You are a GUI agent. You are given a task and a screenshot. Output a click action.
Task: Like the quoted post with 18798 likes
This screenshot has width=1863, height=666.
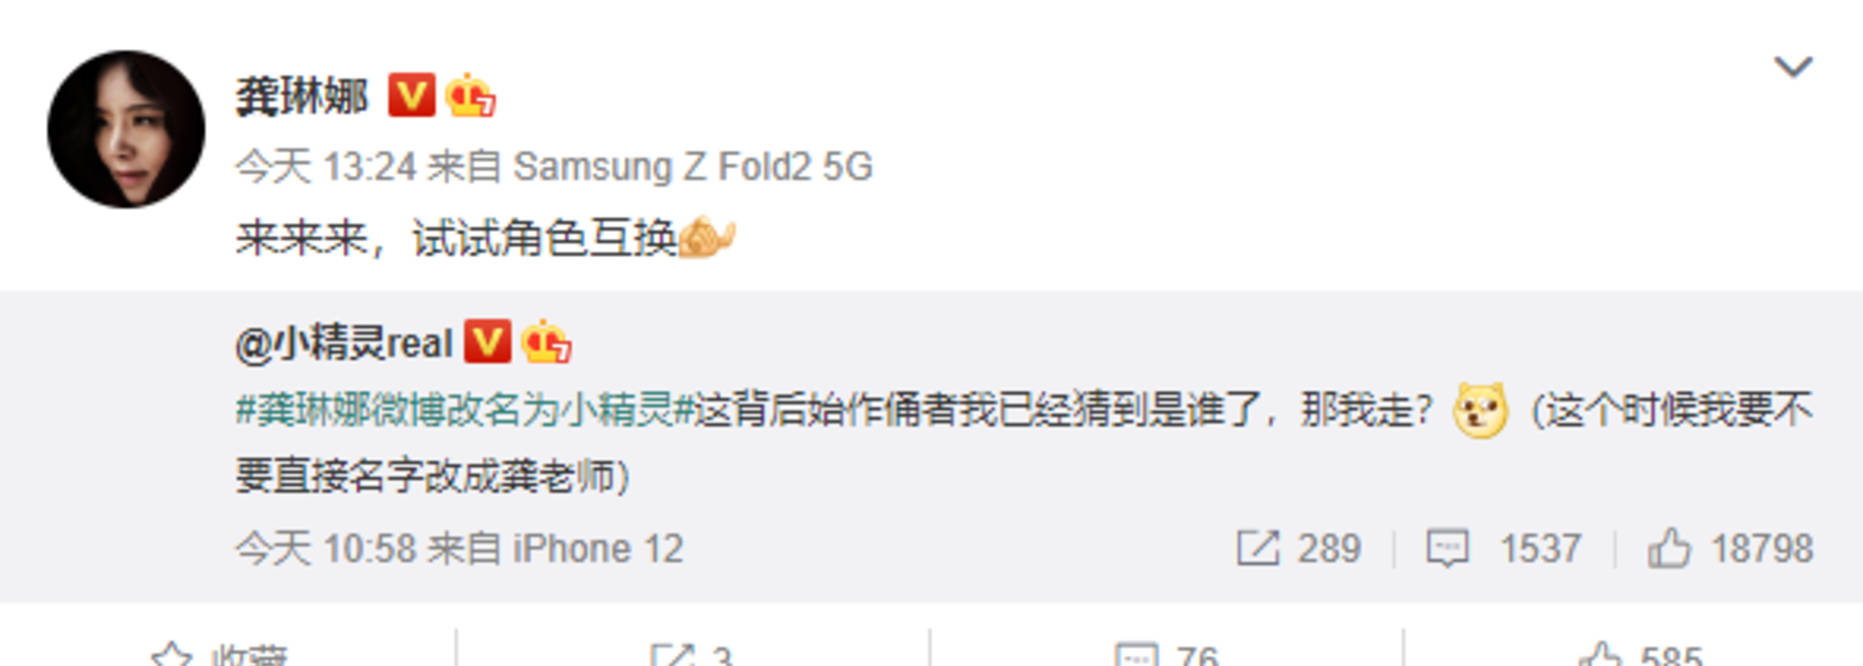point(1730,549)
